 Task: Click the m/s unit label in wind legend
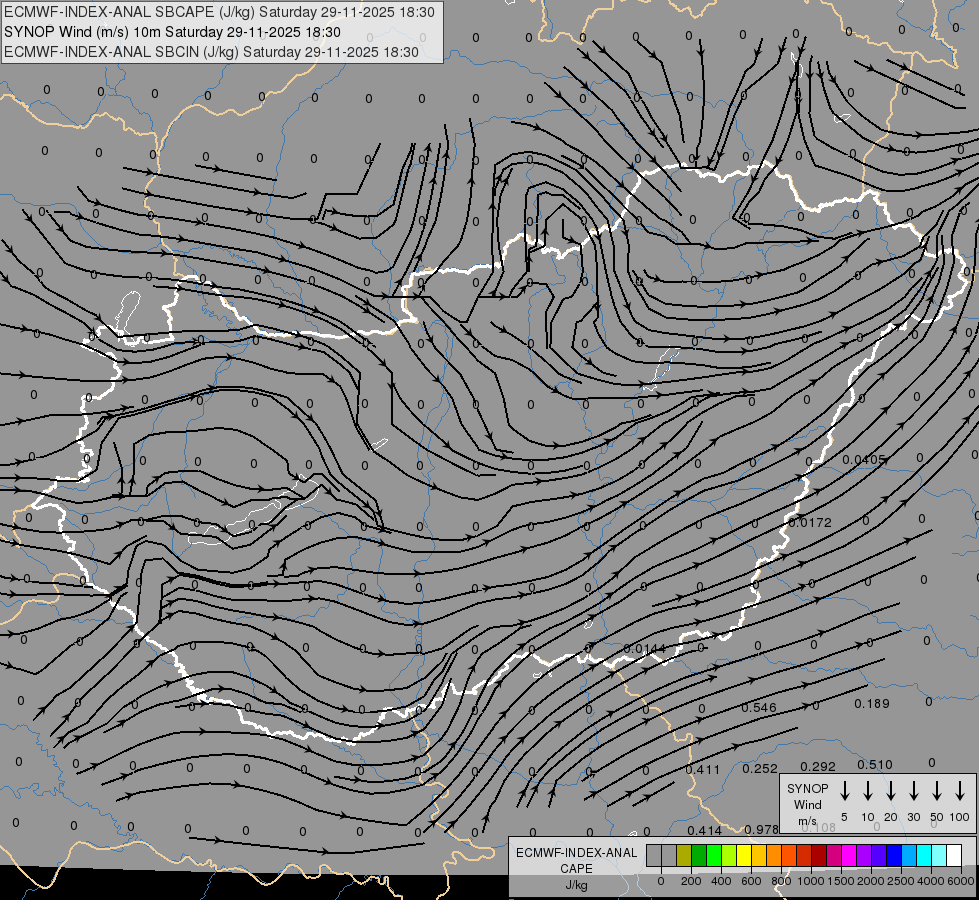click(x=807, y=821)
